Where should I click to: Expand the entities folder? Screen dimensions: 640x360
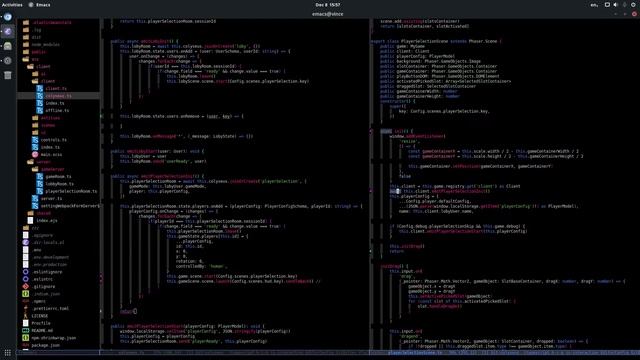(46, 118)
